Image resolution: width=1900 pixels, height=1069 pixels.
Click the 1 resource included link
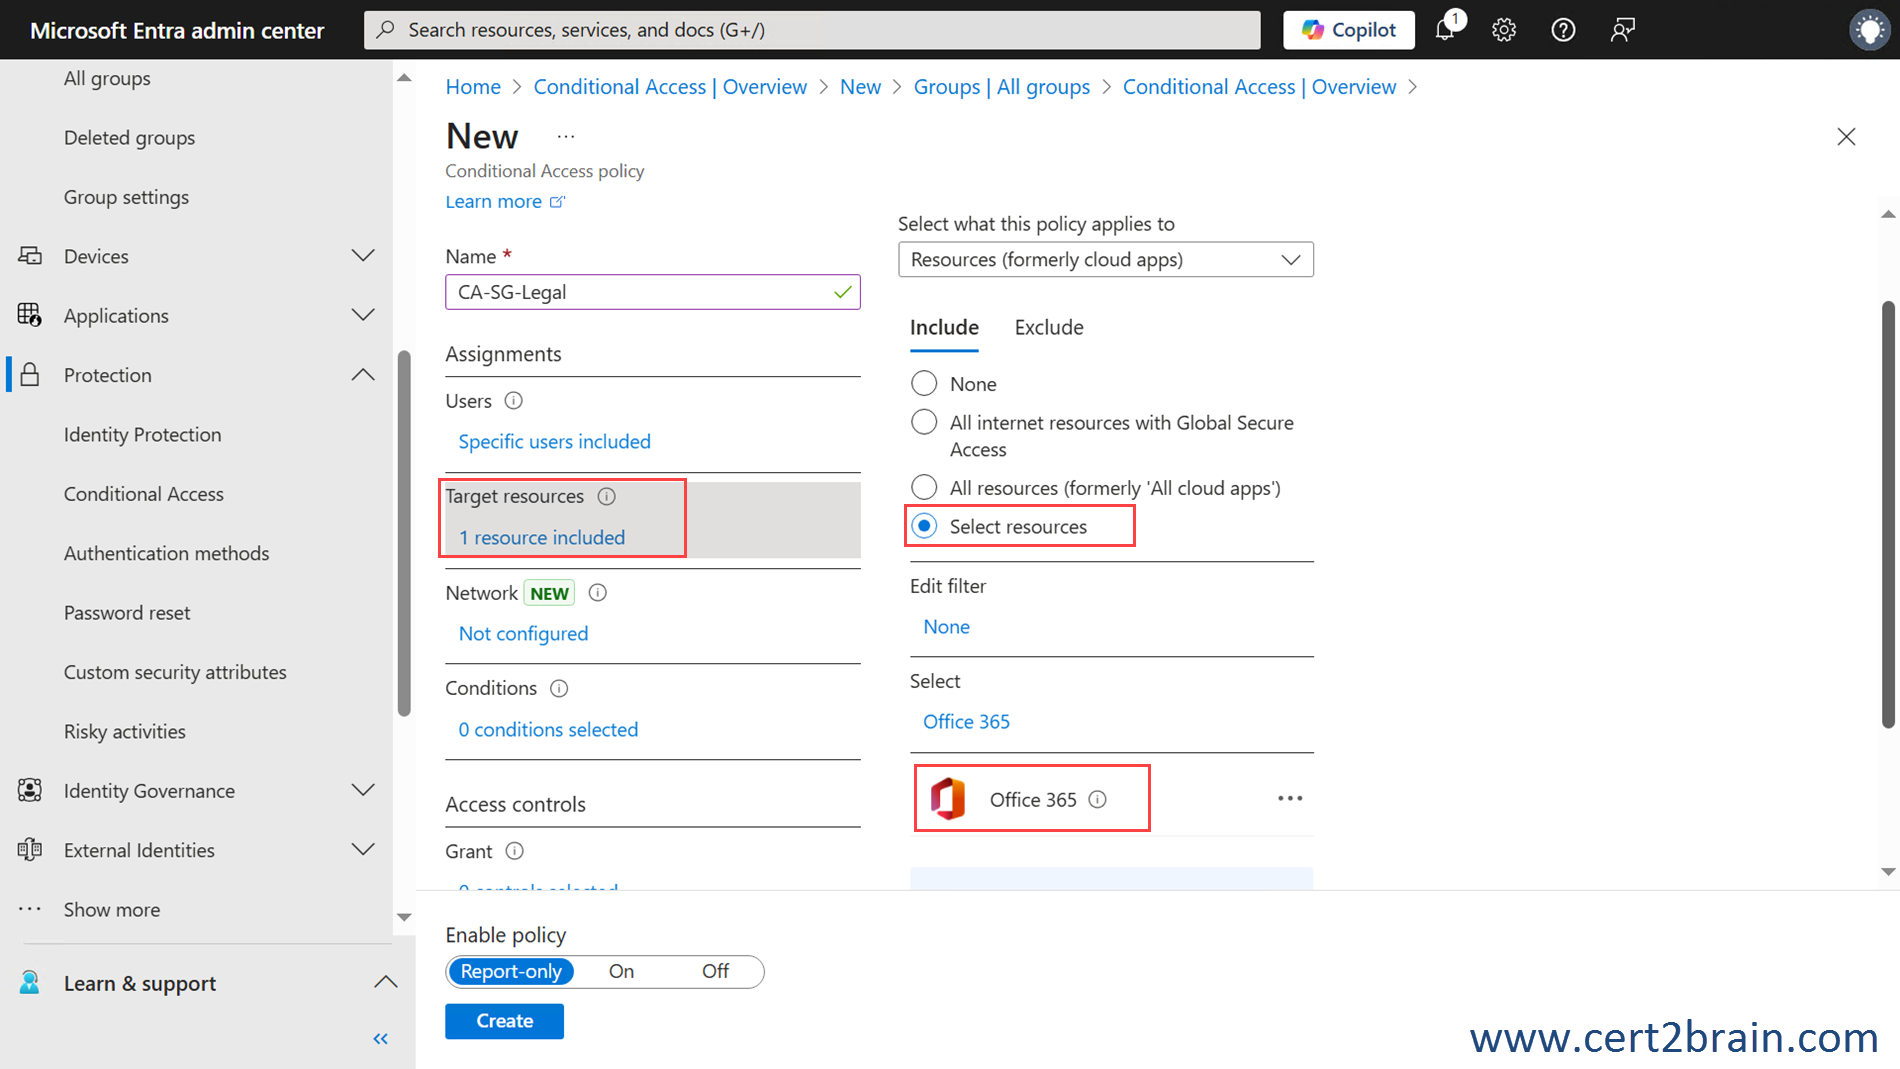pyautogui.click(x=541, y=537)
